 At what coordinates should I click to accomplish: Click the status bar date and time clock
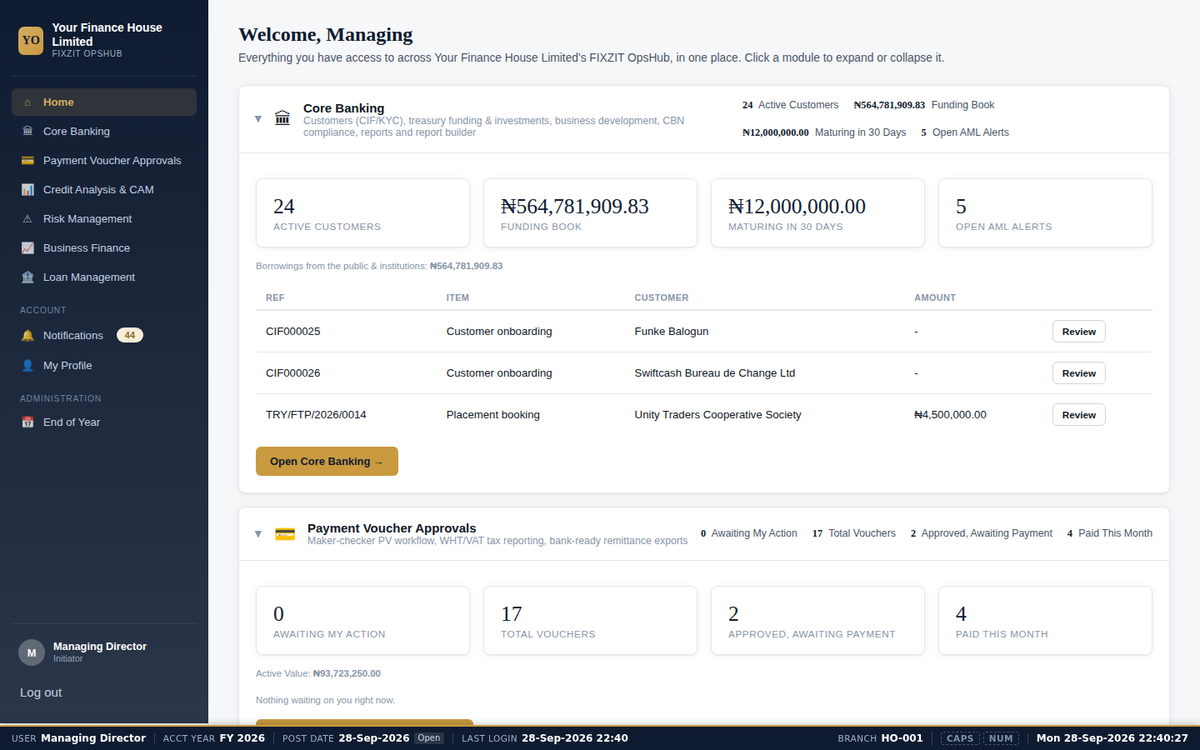(1112, 739)
